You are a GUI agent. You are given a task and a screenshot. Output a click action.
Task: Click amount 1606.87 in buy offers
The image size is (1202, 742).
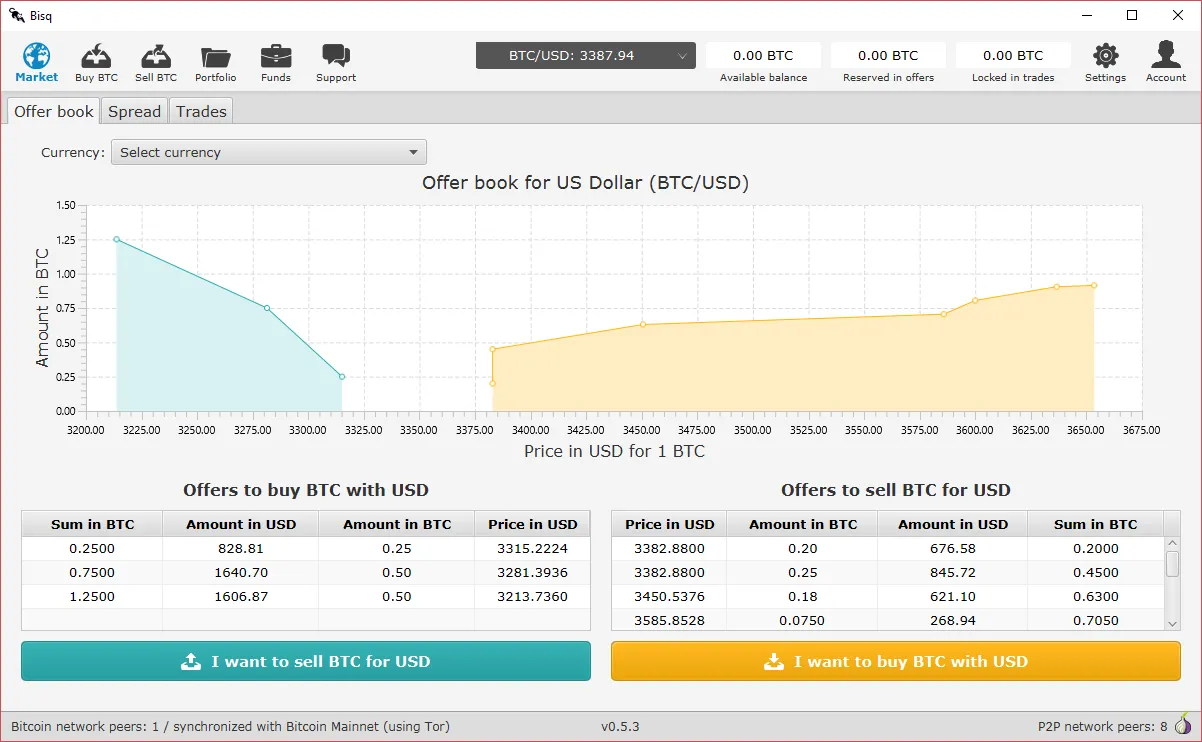click(240, 597)
